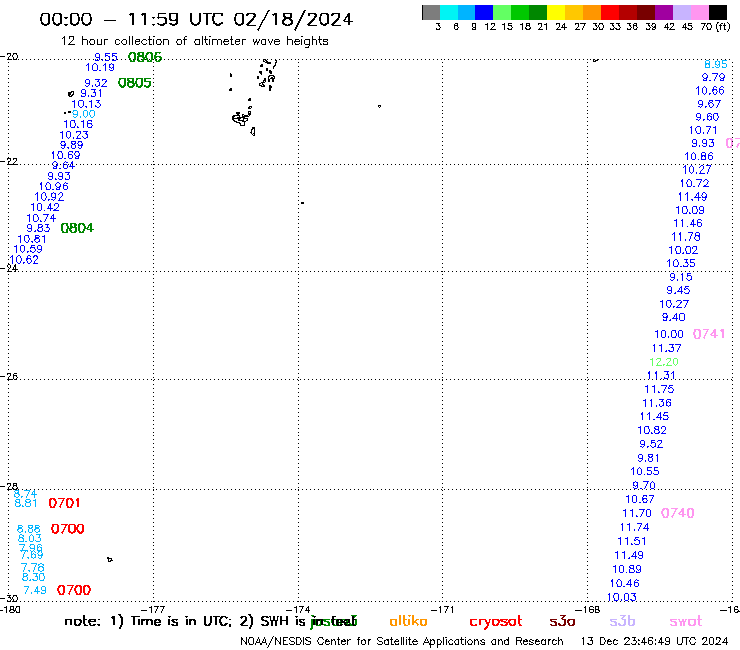Click the wave height value 10.66

[x=710, y=91]
